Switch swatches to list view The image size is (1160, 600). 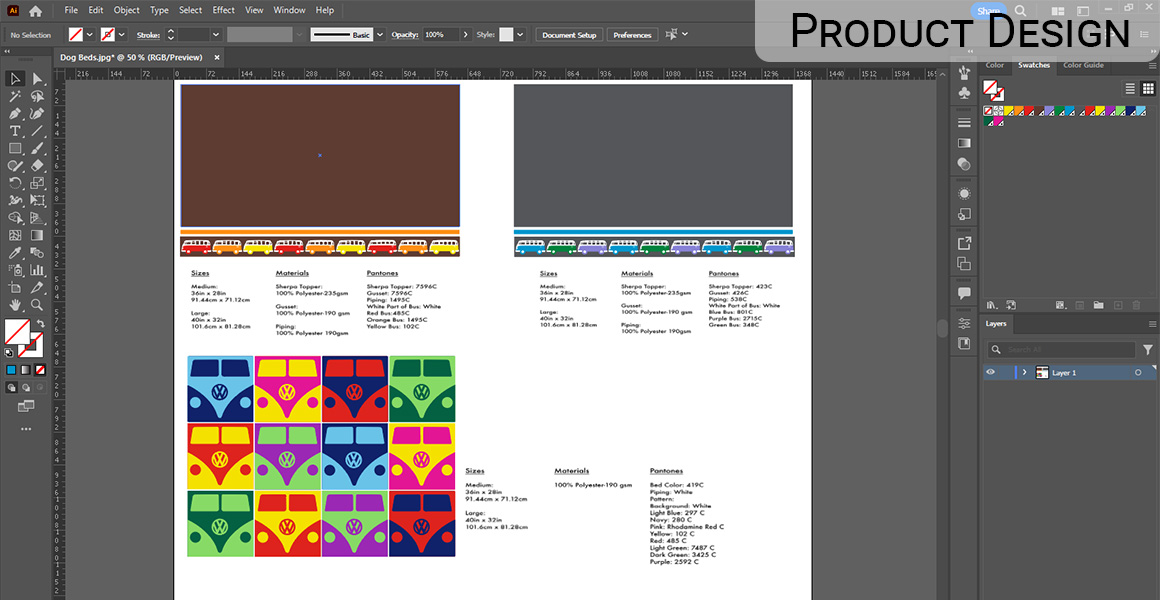(1131, 88)
